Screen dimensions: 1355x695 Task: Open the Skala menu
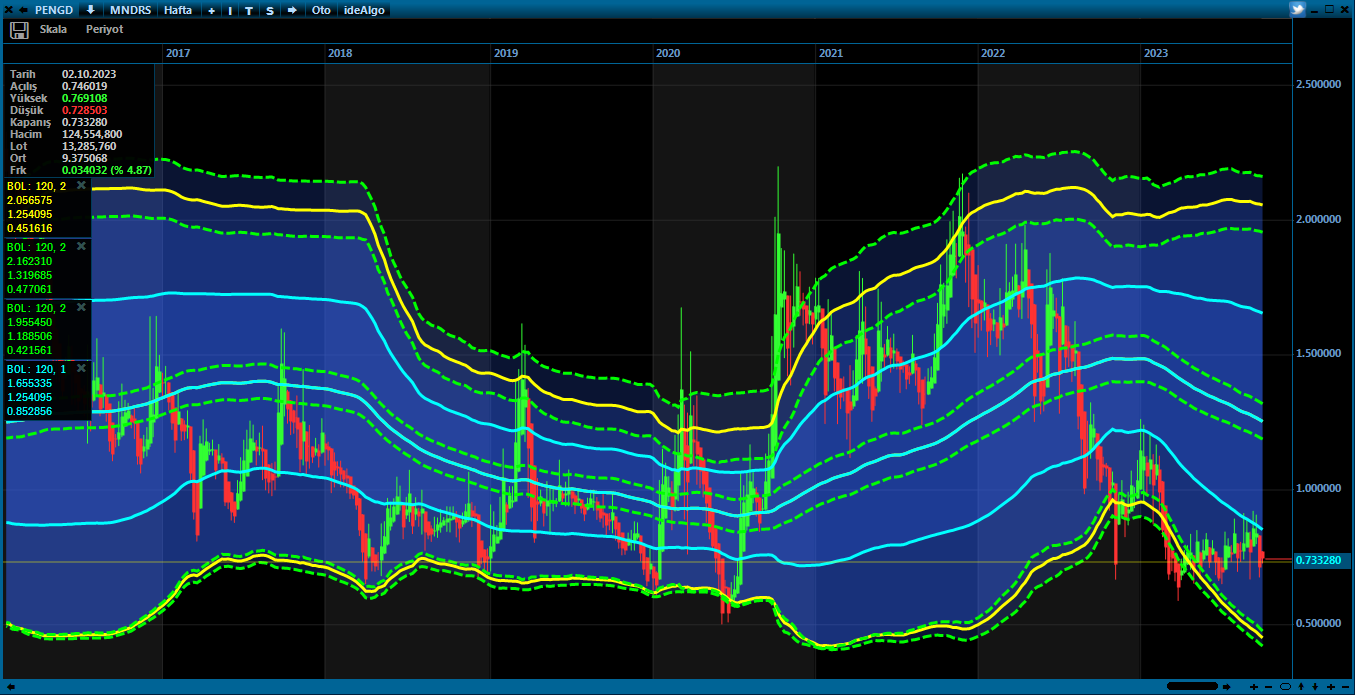tap(53, 30)
